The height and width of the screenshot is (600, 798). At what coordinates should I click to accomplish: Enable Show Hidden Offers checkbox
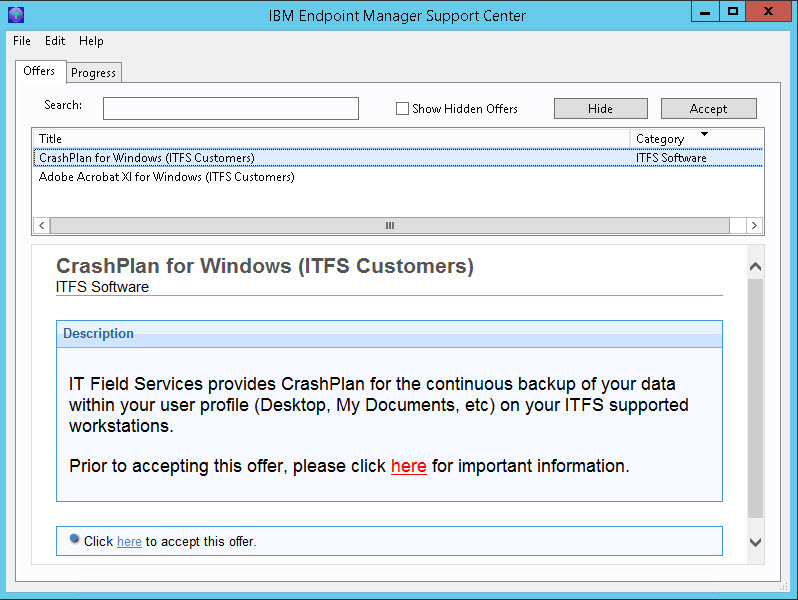pos(402,108)
